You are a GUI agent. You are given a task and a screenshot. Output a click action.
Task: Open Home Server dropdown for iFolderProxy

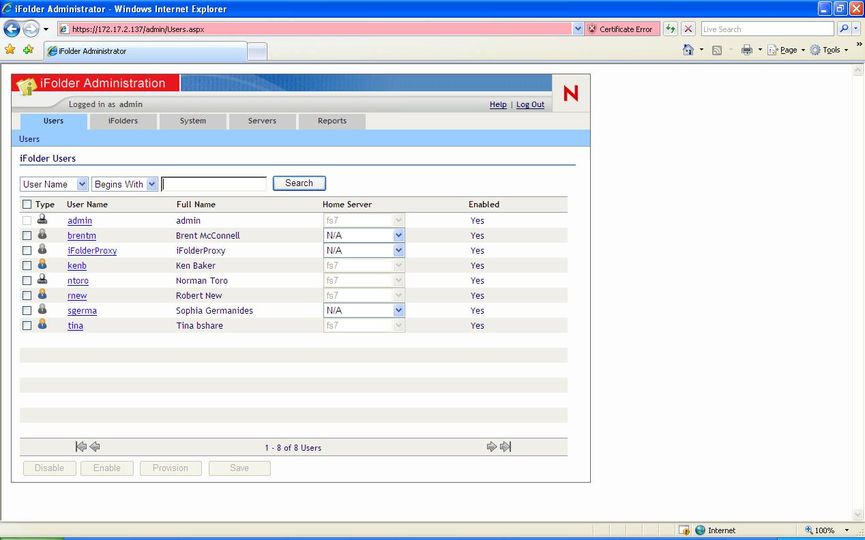(x=364, y=250)
